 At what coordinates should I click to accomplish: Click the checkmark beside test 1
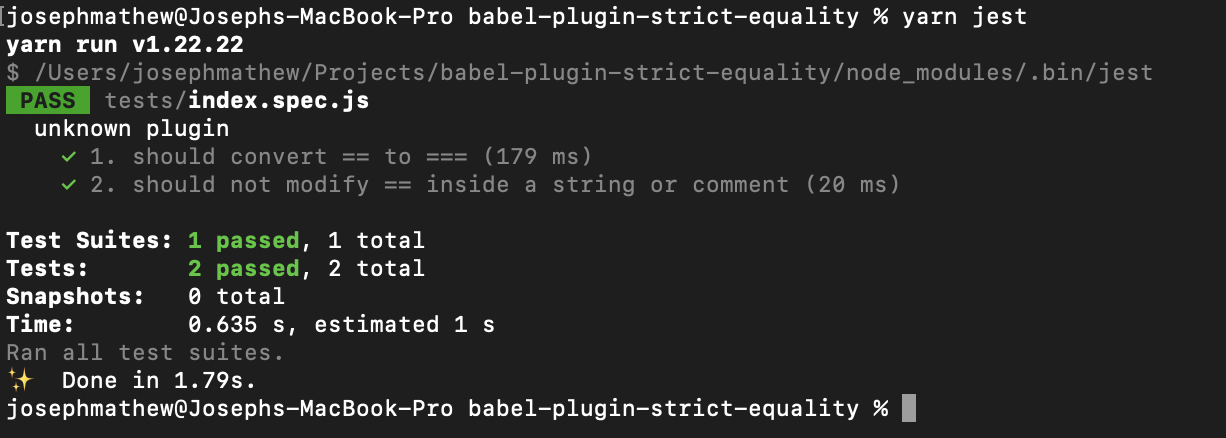pyautogui.click(x=68, y=157)
